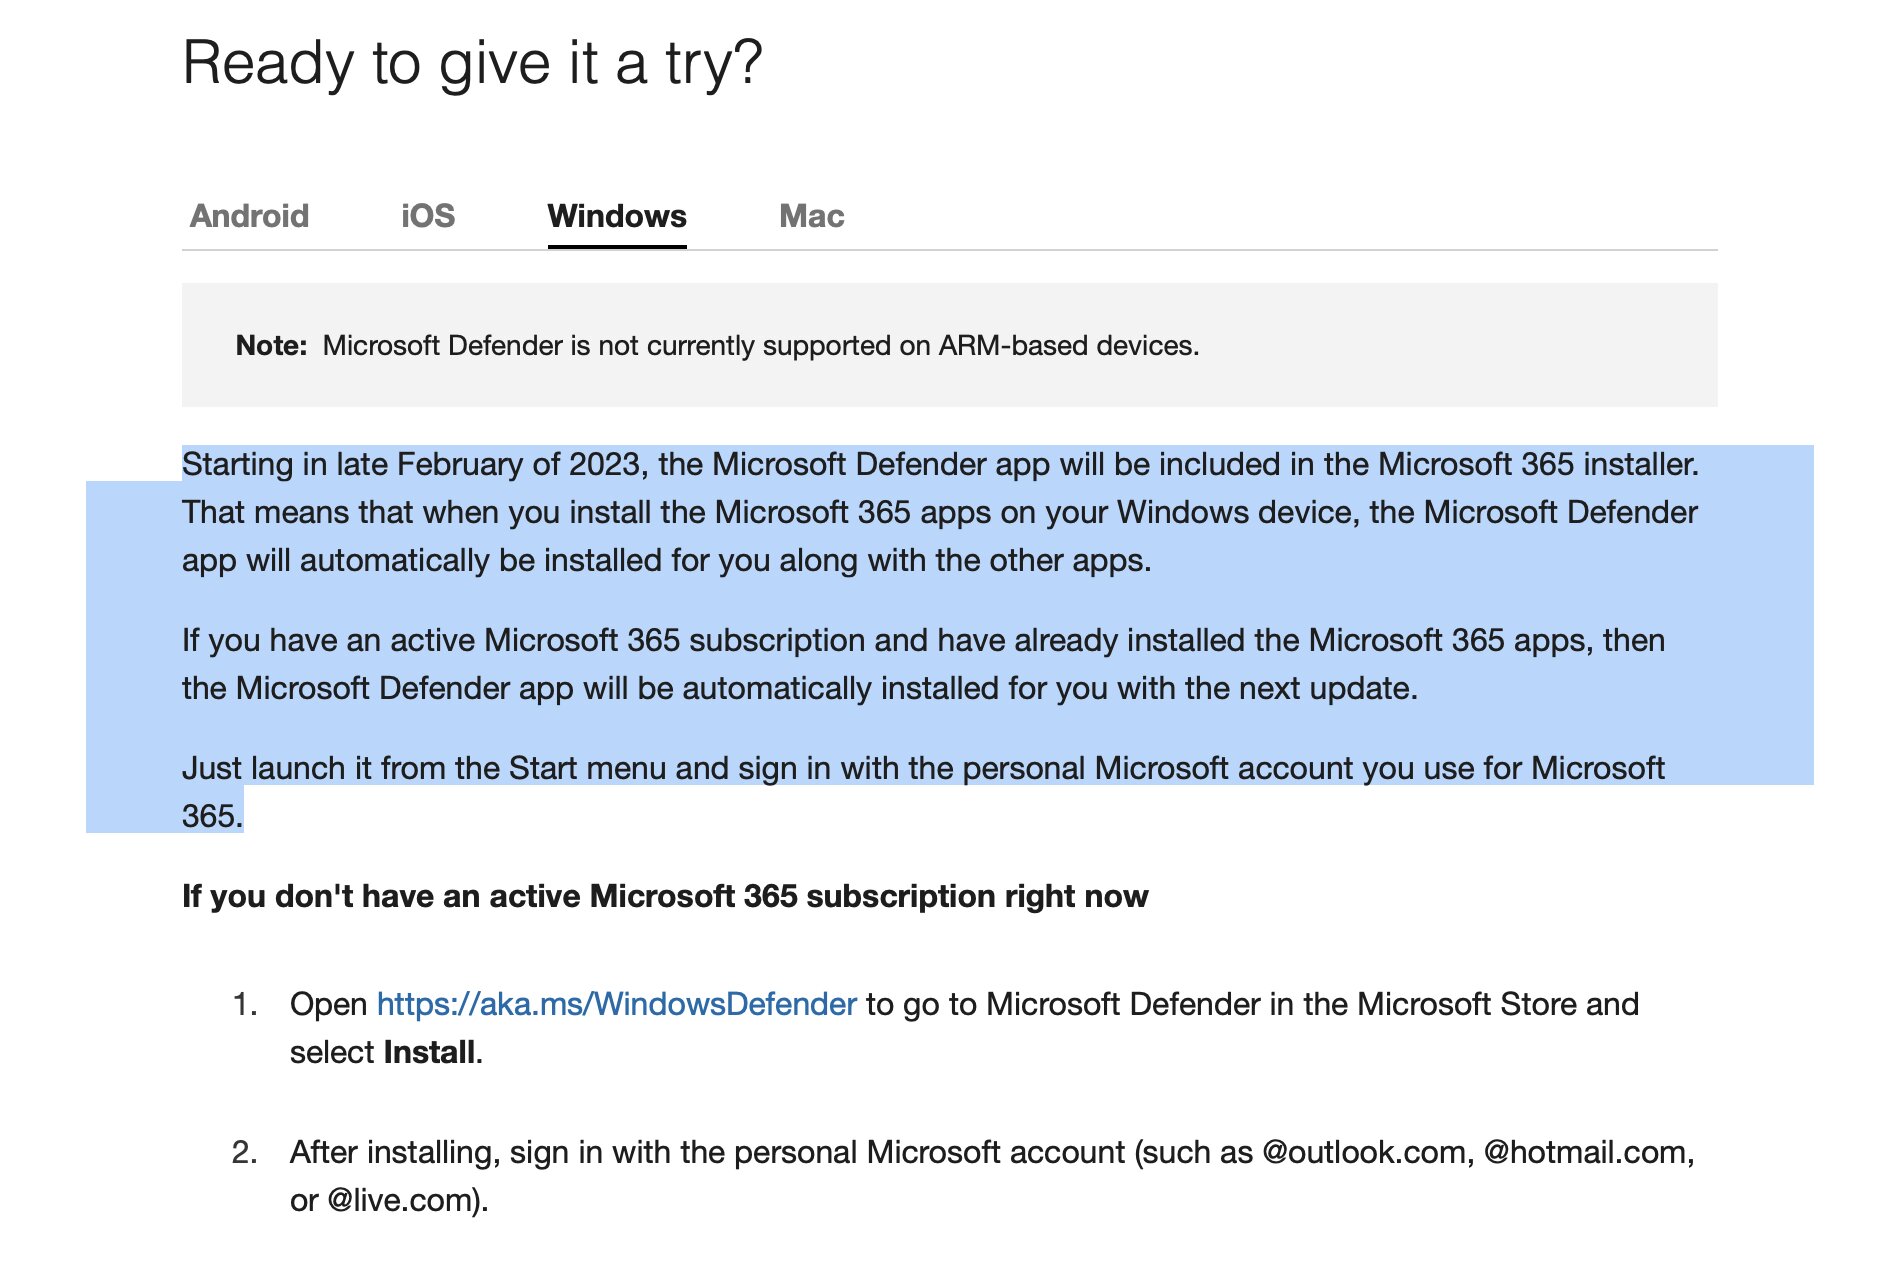This screenshot has width=1888, height=1274.
Task: Click "2023" in the first paragraph
Action: tap(604, 465)
